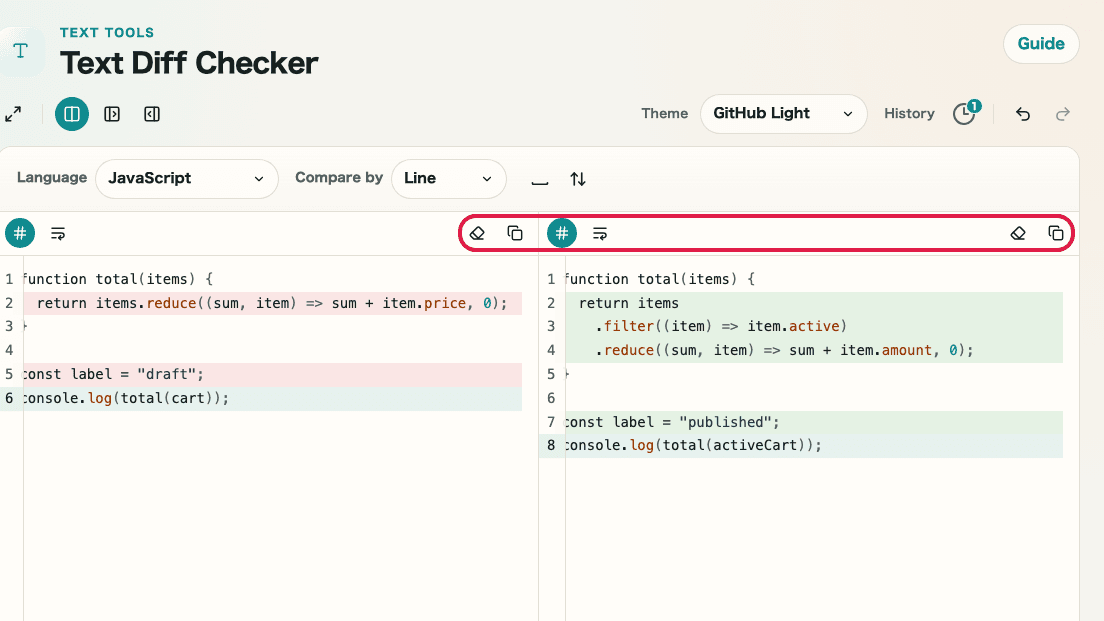The height and width of the screenshot is (621, 1104).
Task: Click the TEXT TOOLS breadcrumb link
Action: 107,32
